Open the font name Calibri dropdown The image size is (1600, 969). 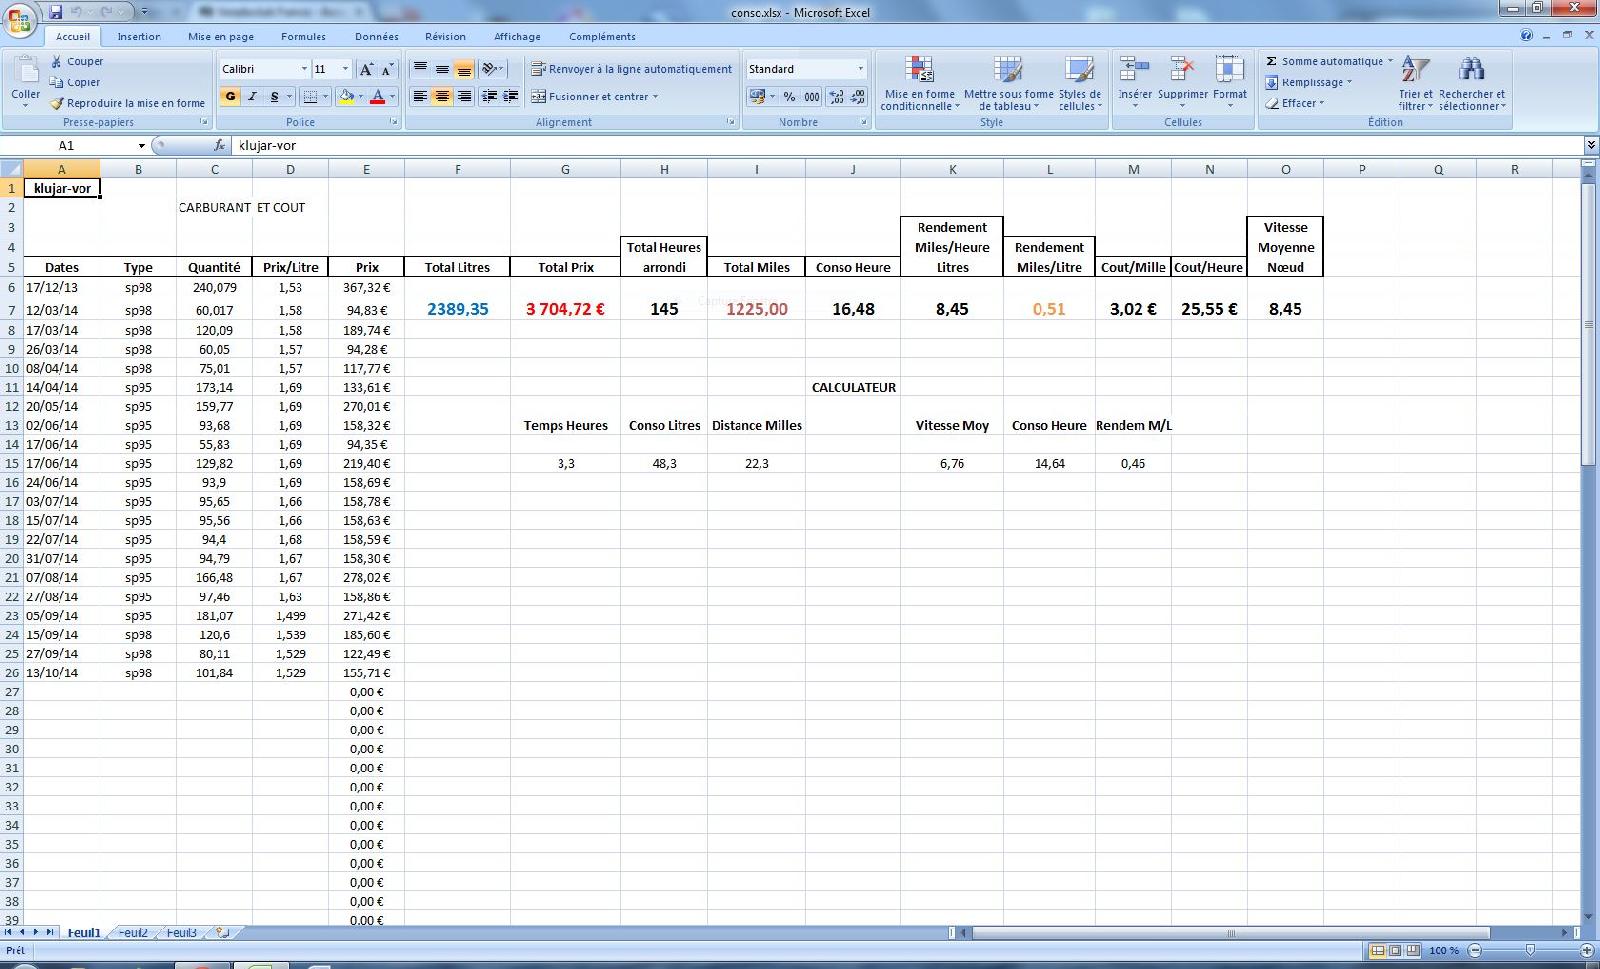tap(304, 69)
